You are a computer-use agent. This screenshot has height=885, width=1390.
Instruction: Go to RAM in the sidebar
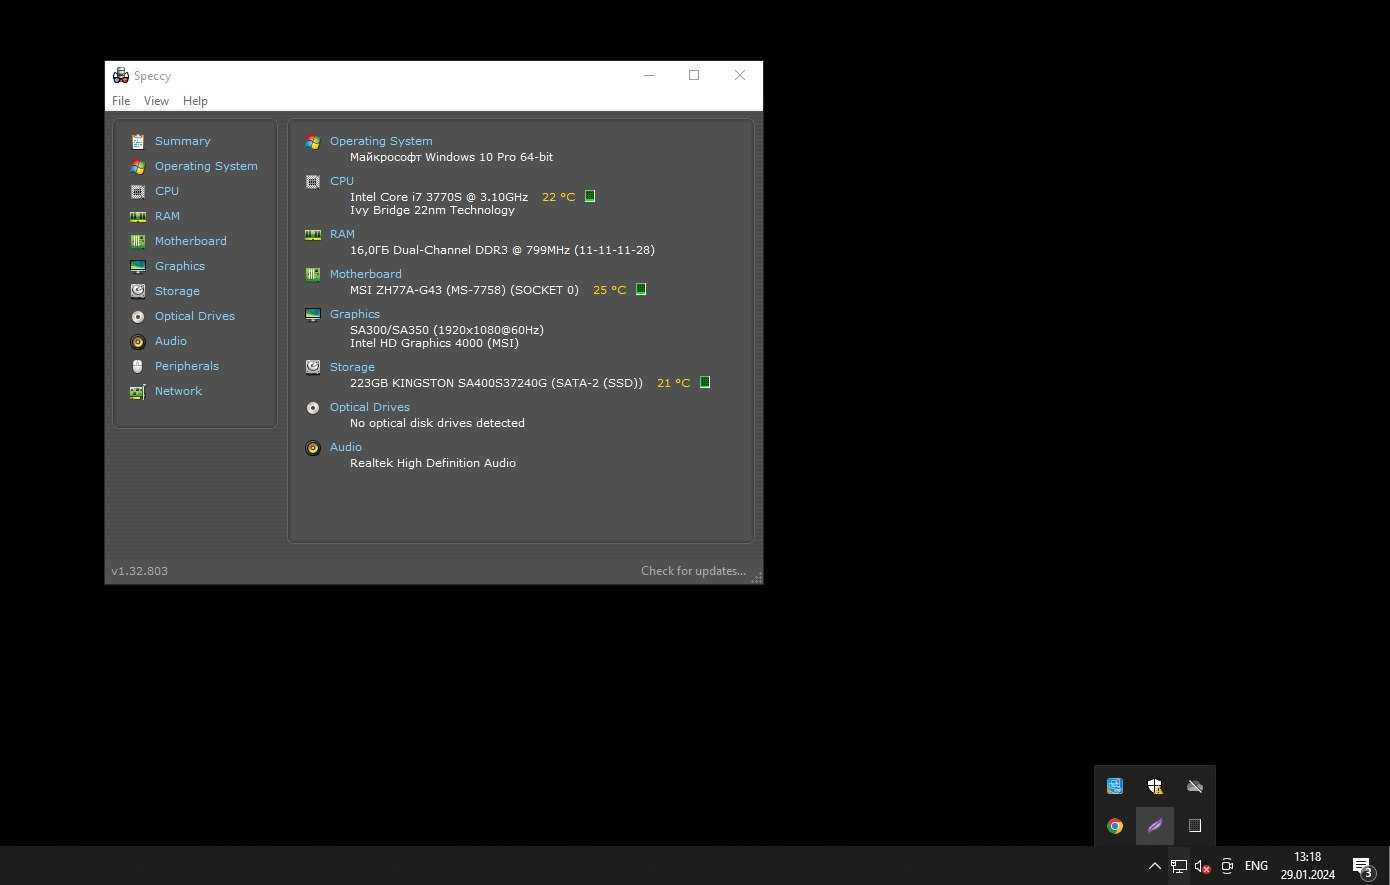[167, 216]
